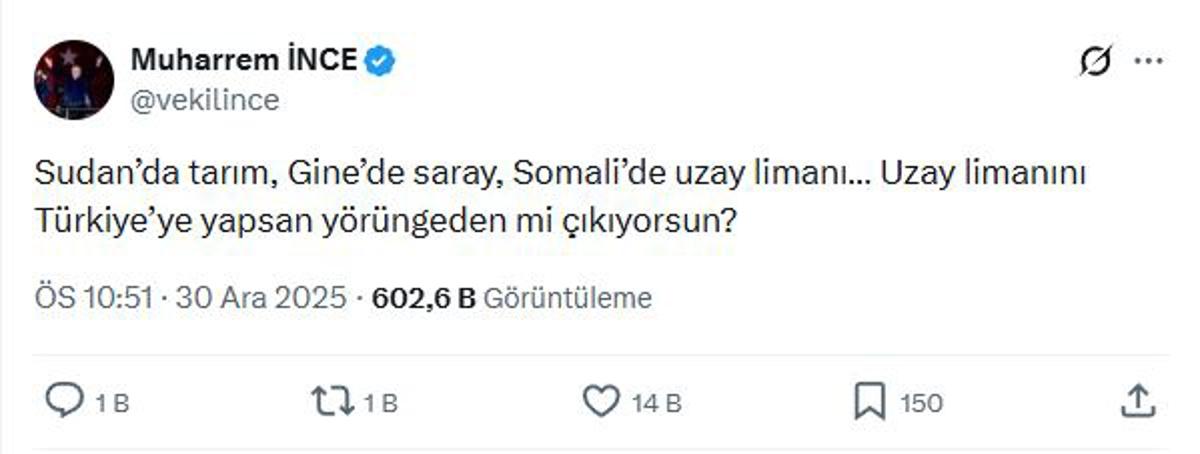Screen dimensions: 1200x454
Task: Click the reply speech bubble icon
Action: coord(67,402)
